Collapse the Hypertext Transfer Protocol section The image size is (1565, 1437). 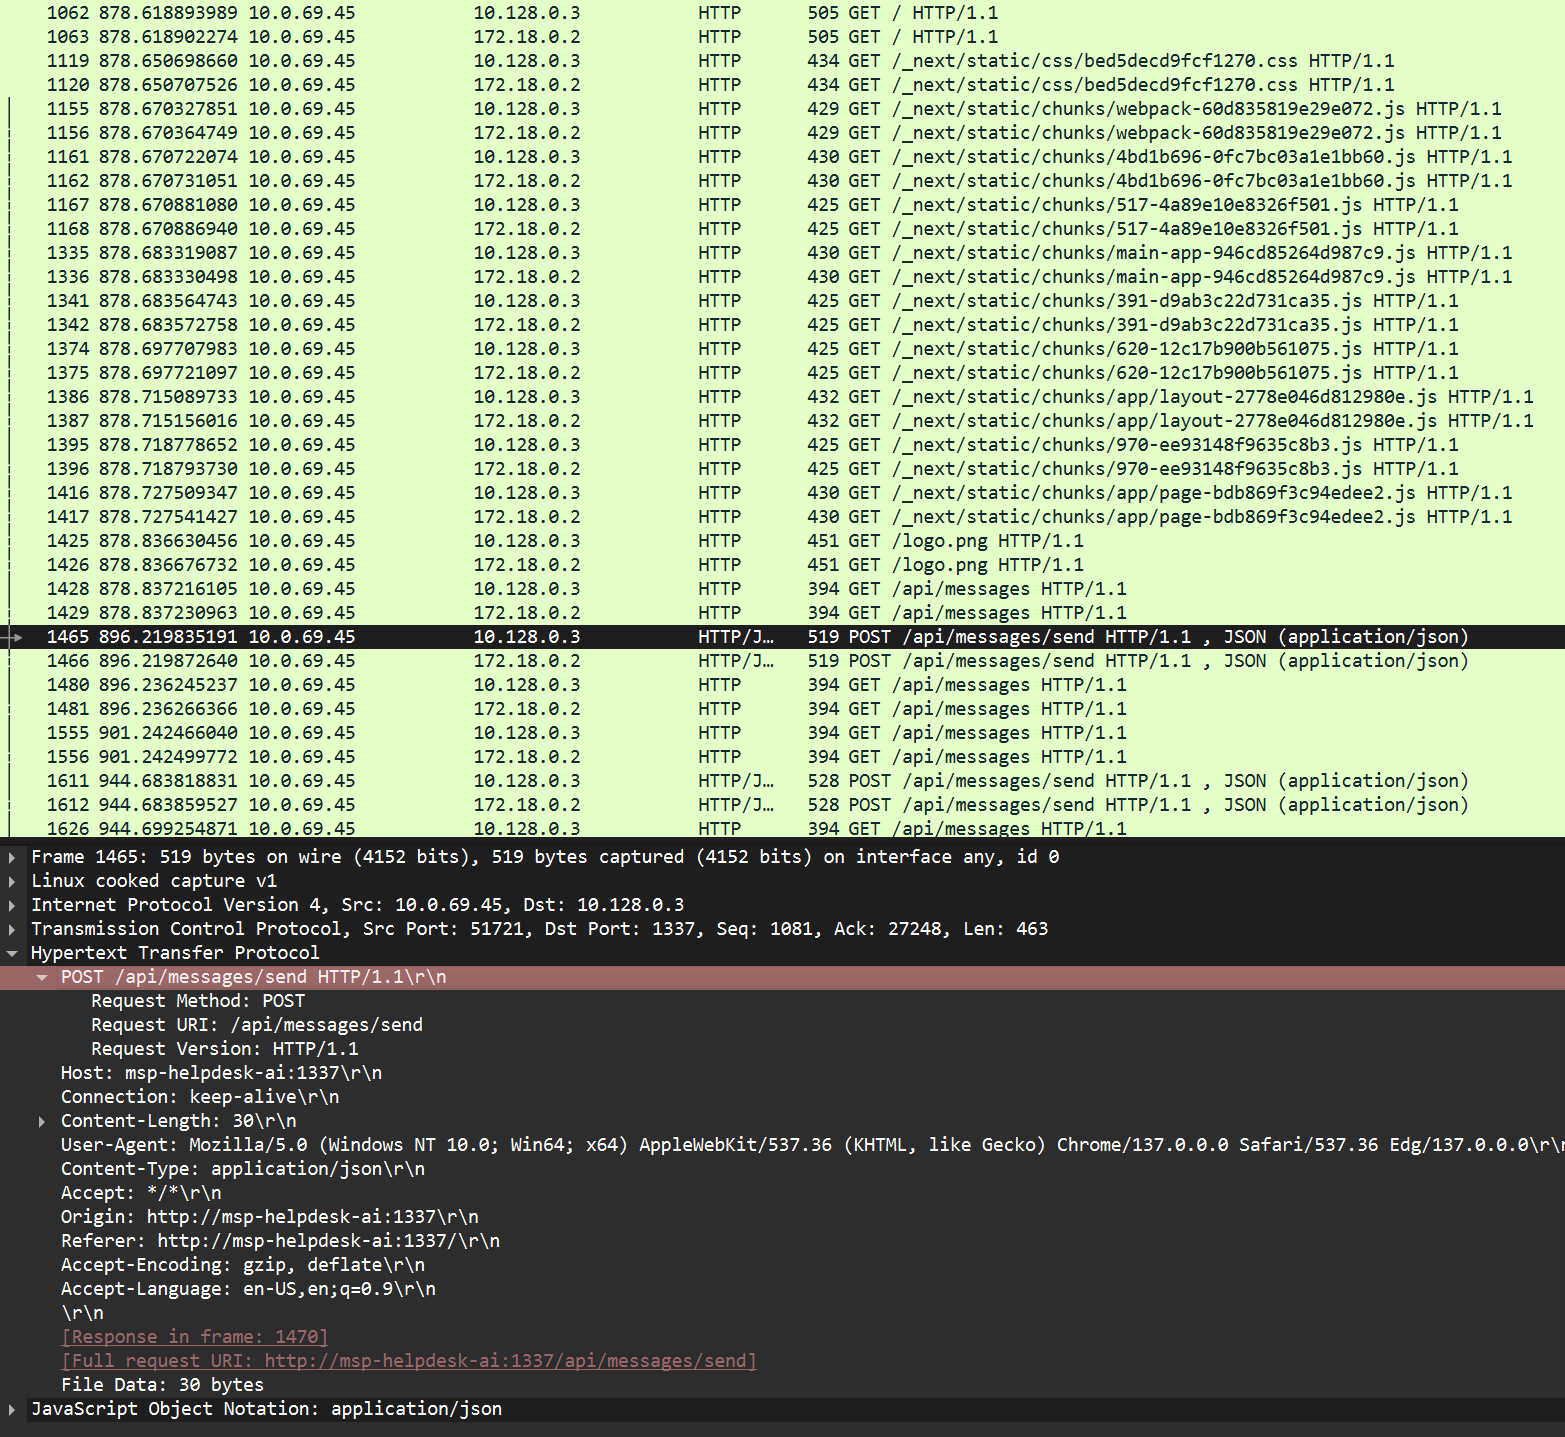[x=11, y=953]
